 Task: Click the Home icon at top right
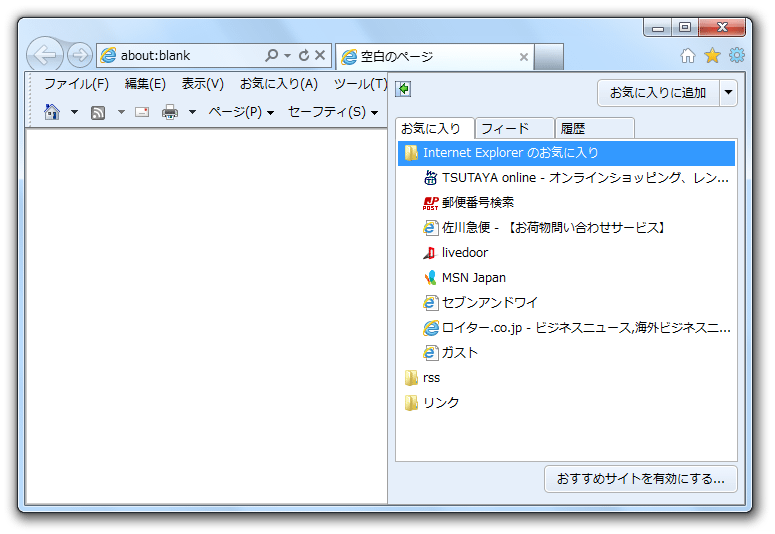tap(688, 55)
